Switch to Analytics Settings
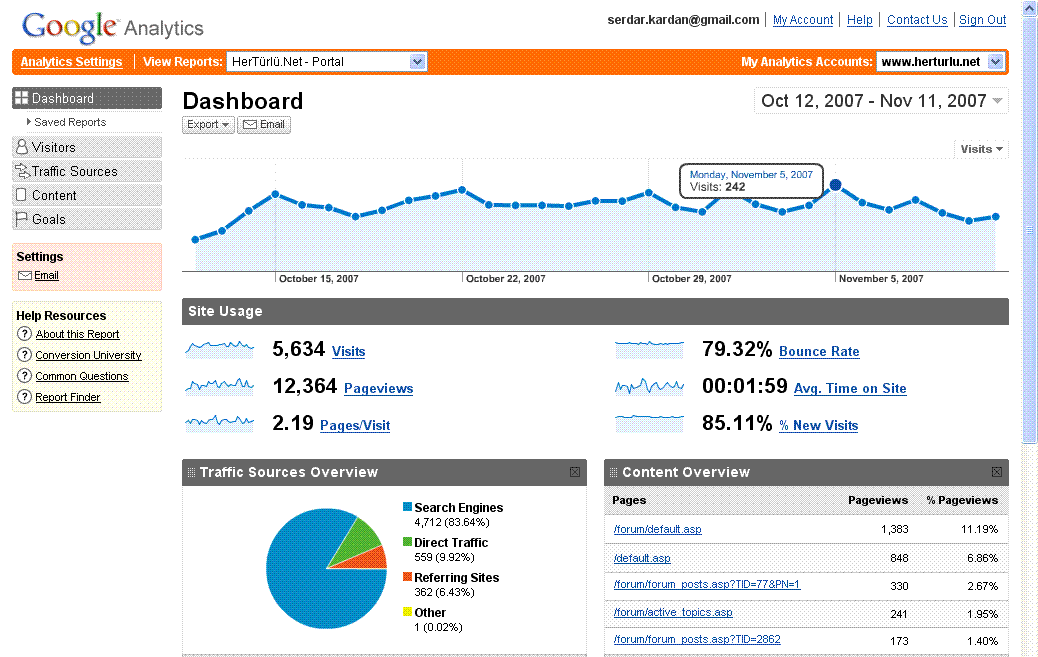 [x=70, y=61]
